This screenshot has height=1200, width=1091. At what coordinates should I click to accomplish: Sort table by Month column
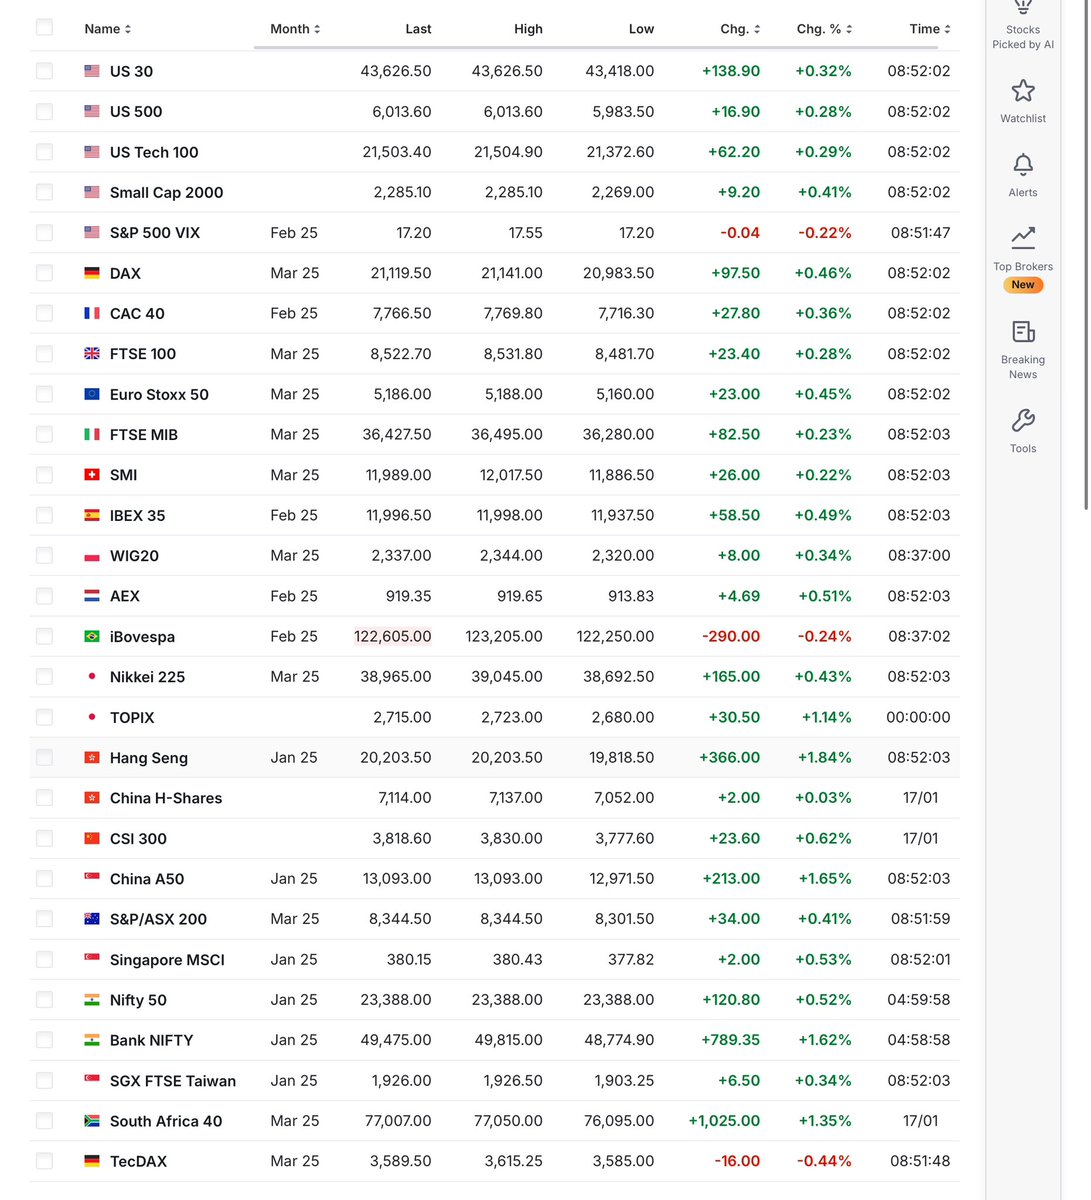pyautogui.click(x=295, y=29)
